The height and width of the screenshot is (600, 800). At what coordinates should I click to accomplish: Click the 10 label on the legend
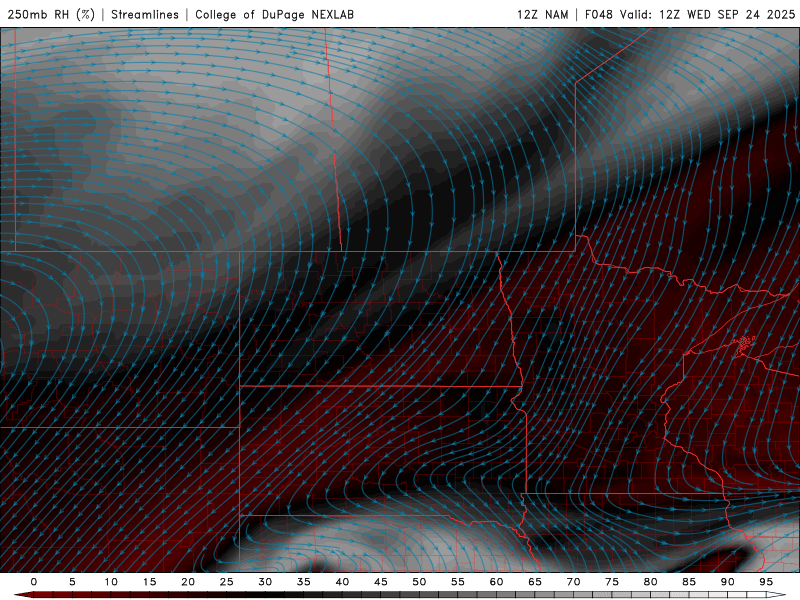111,582
